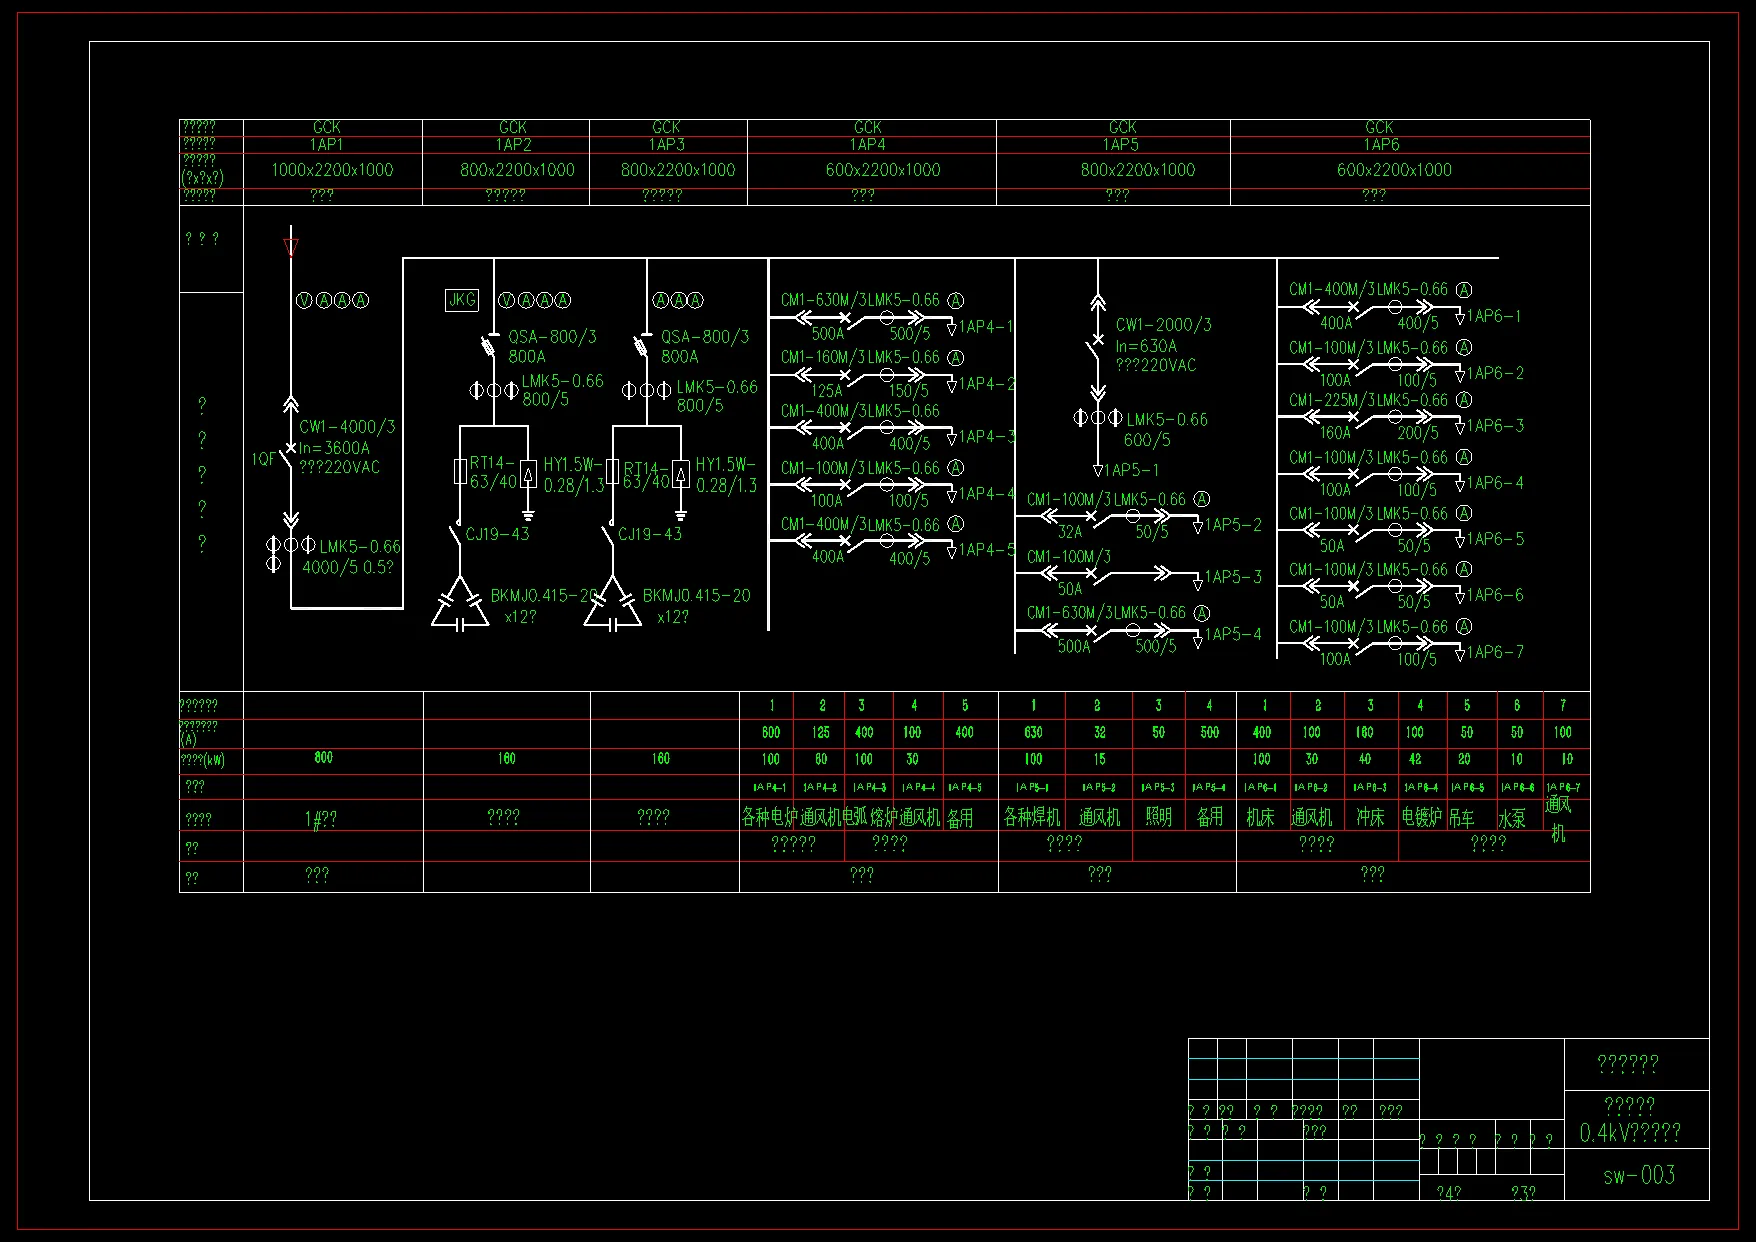1756x1242 pixels.
Task: Click the 1AP4 cabinet header label
Action: coord(868,145)
